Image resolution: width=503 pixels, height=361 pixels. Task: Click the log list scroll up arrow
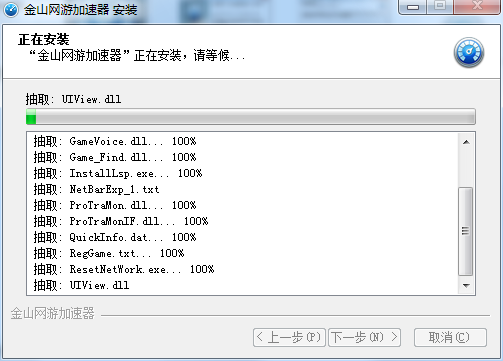coord(466,142)
